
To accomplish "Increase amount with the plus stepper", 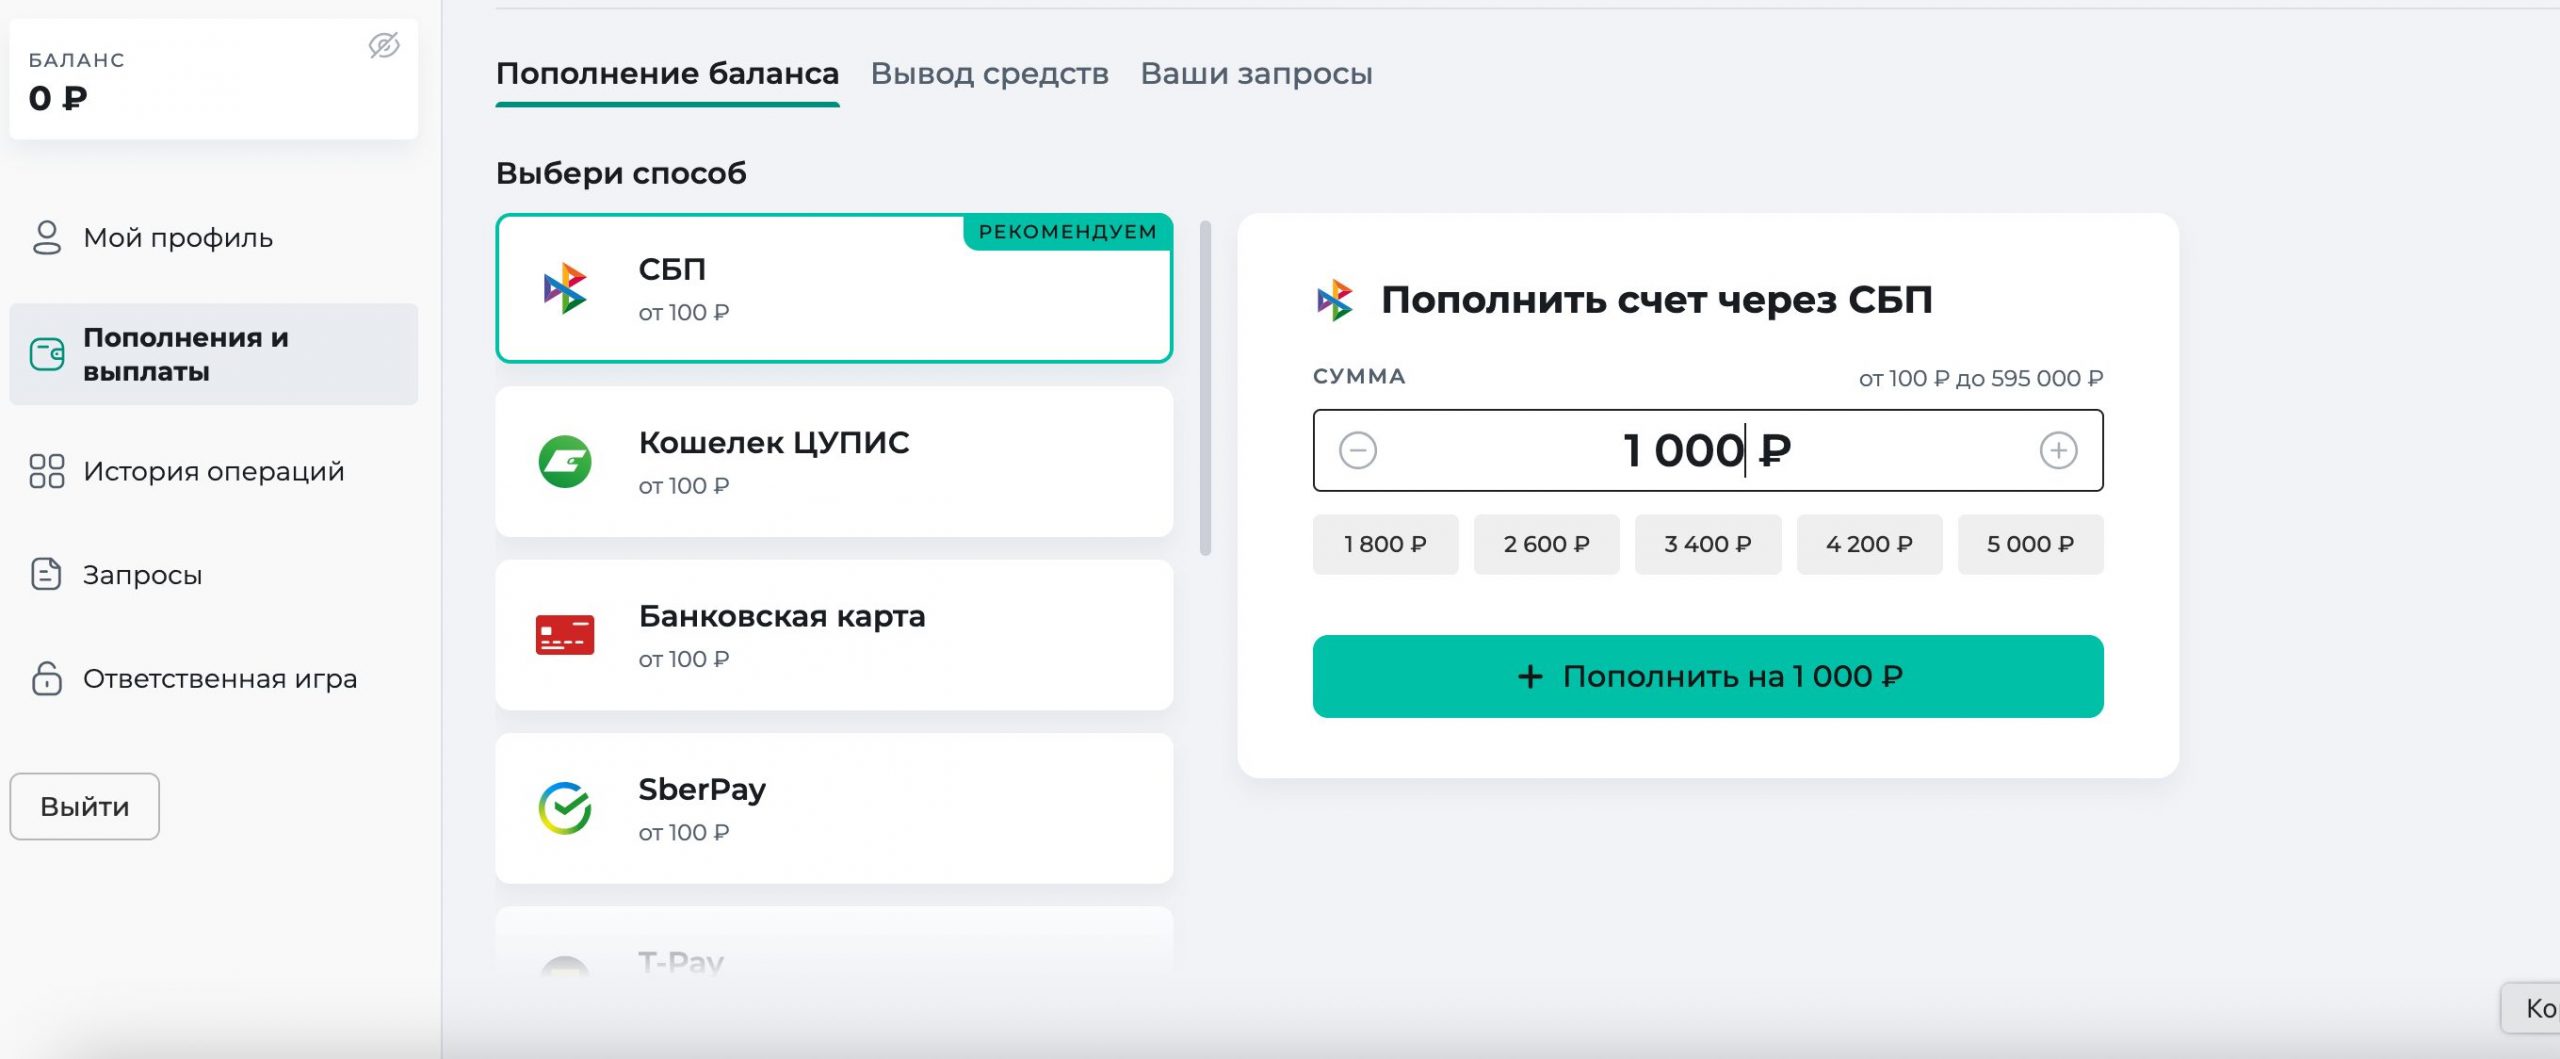I will click(2058, 450).
